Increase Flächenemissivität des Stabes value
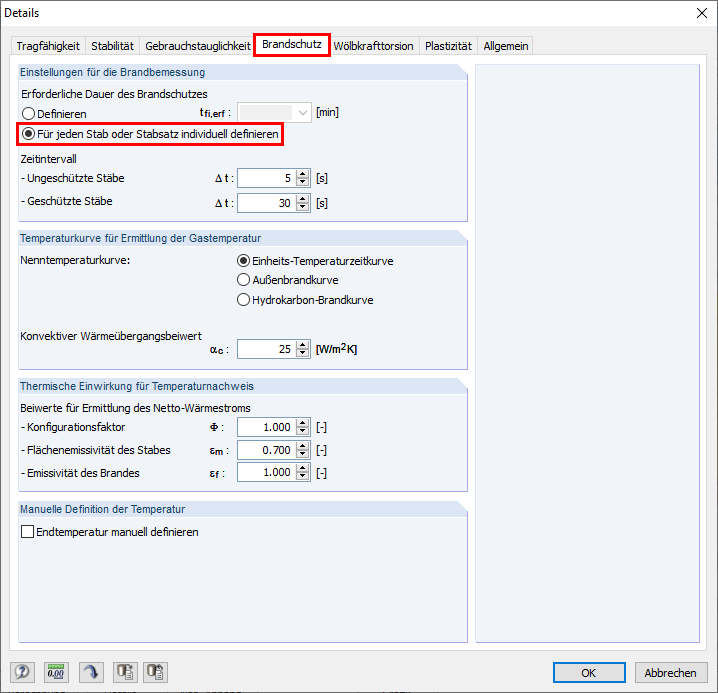 pos(302,446)
